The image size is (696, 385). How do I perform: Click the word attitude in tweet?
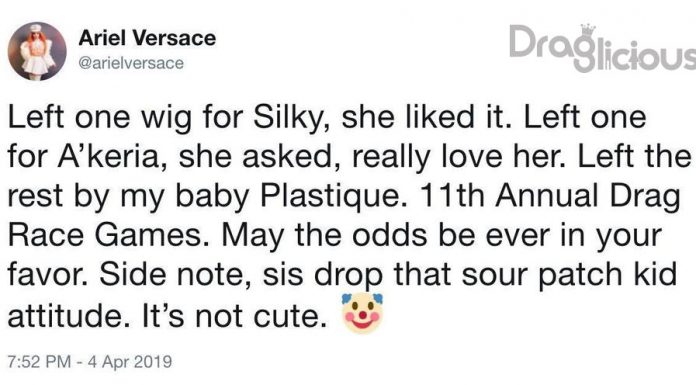67,316
